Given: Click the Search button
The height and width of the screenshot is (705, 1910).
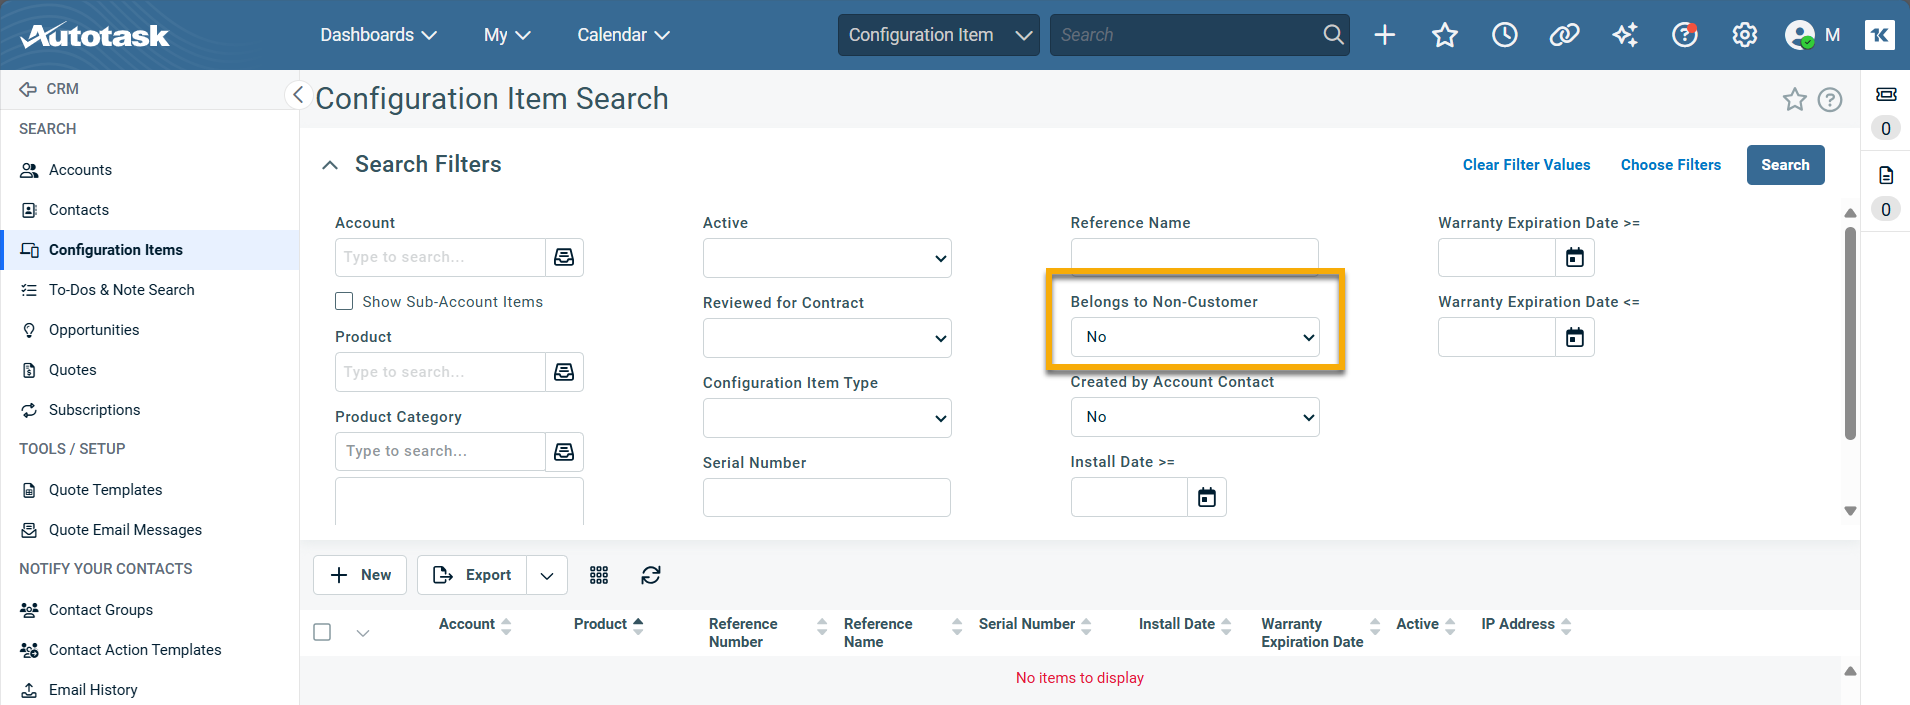Looking at the screenshot, I should pos(1785,165).
